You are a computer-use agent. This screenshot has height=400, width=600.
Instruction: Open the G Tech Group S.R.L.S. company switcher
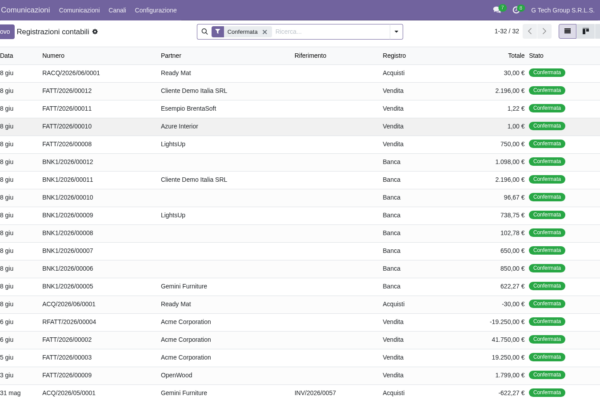coord(562,10)
